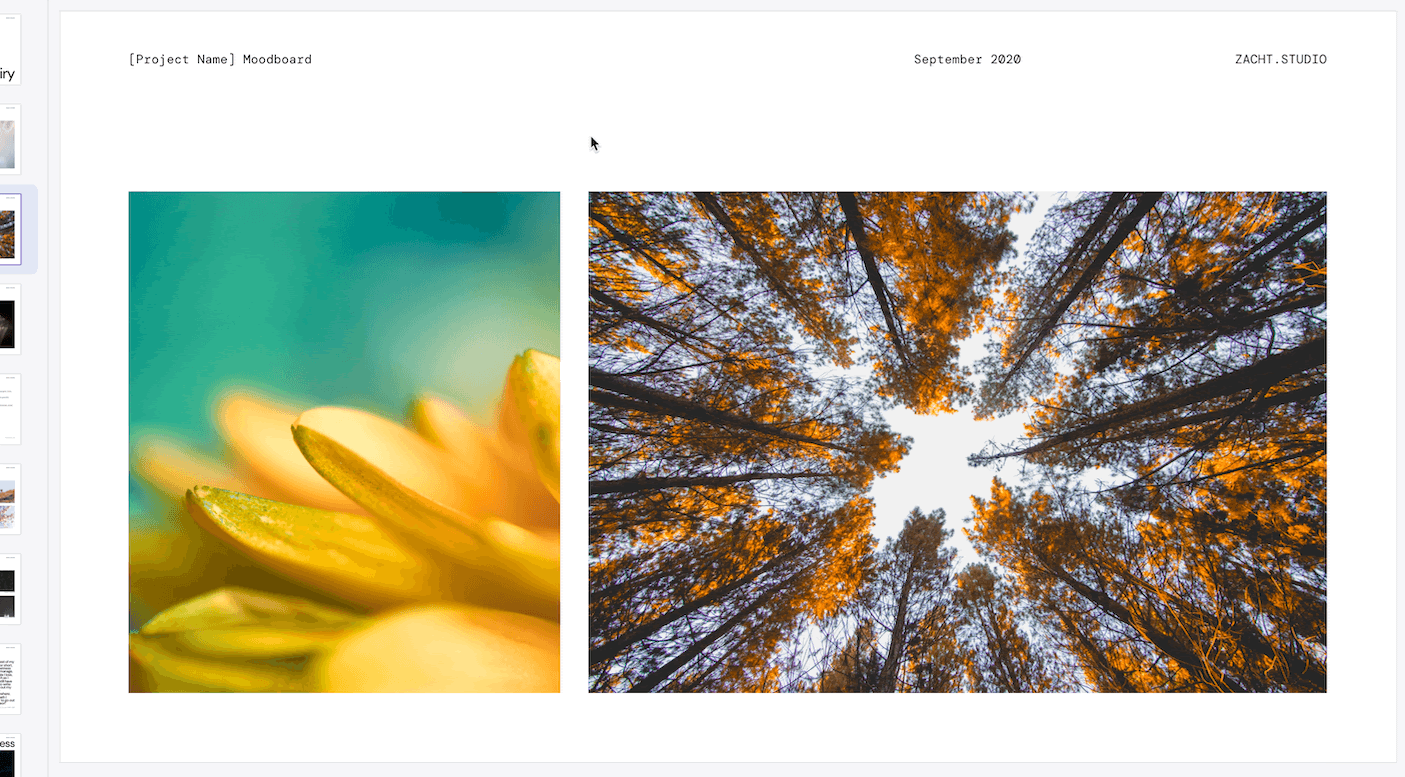Viewport: 1405px width, 777px height.
Task: Open the thumbnail with two stacked dark images
Action: point(9,589)
